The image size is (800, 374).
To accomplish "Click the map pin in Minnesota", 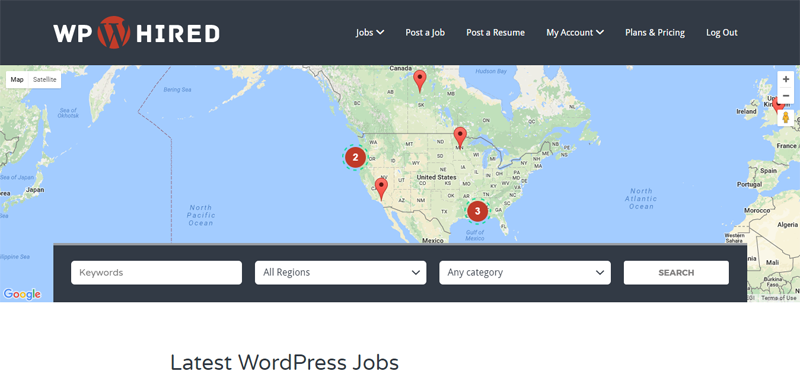I will click(460, 138).
